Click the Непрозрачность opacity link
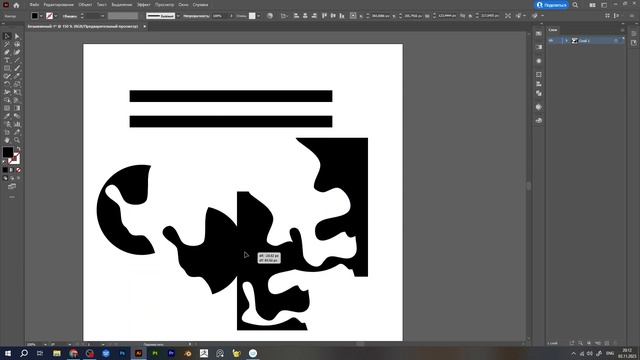 196,16
